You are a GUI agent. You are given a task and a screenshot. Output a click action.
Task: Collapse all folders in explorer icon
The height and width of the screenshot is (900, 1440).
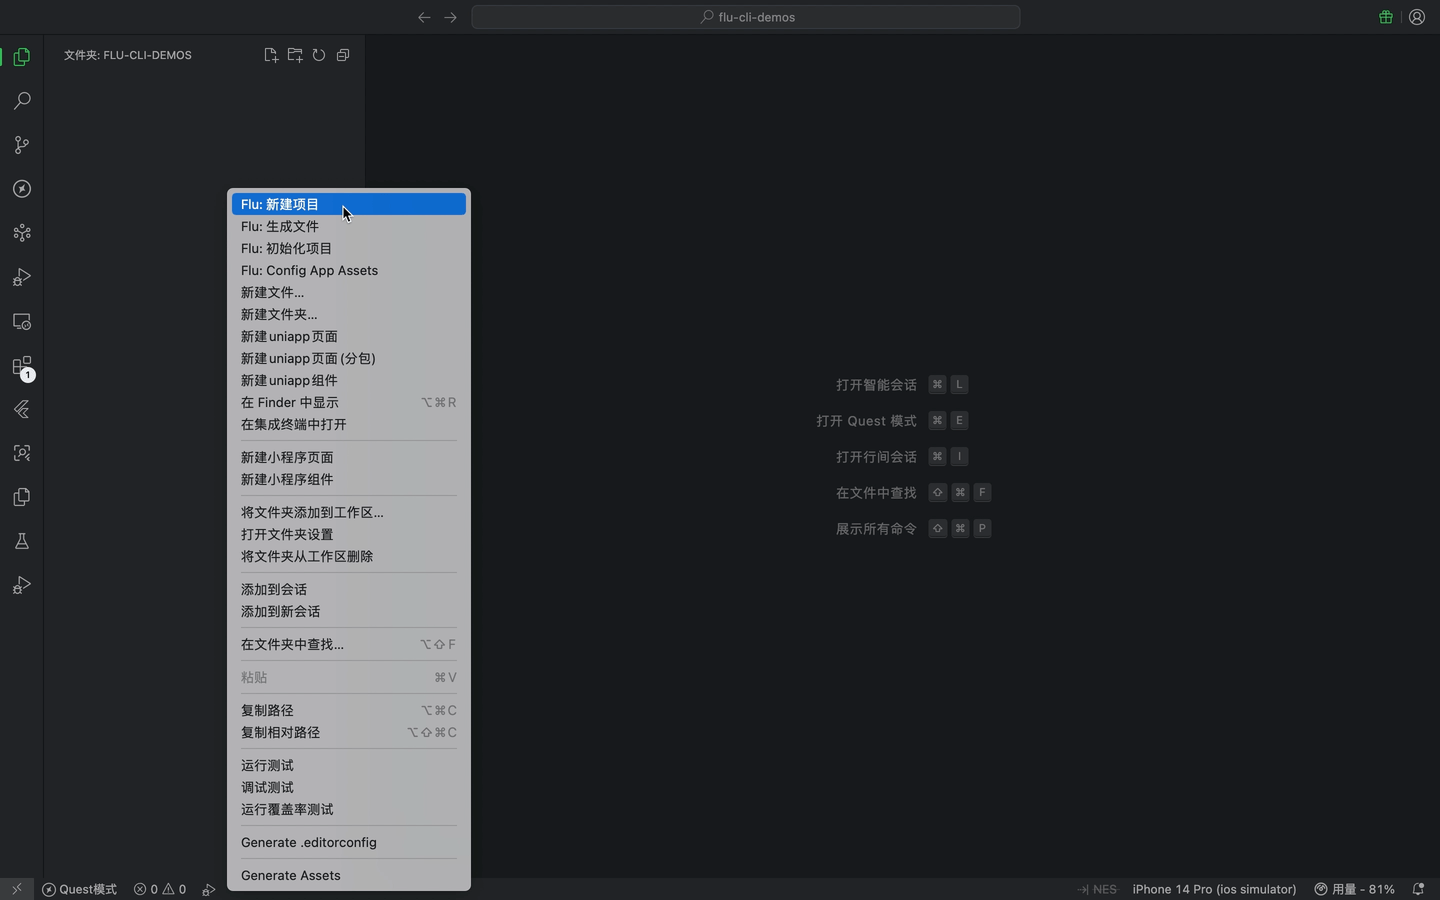[x=343, y=55]
